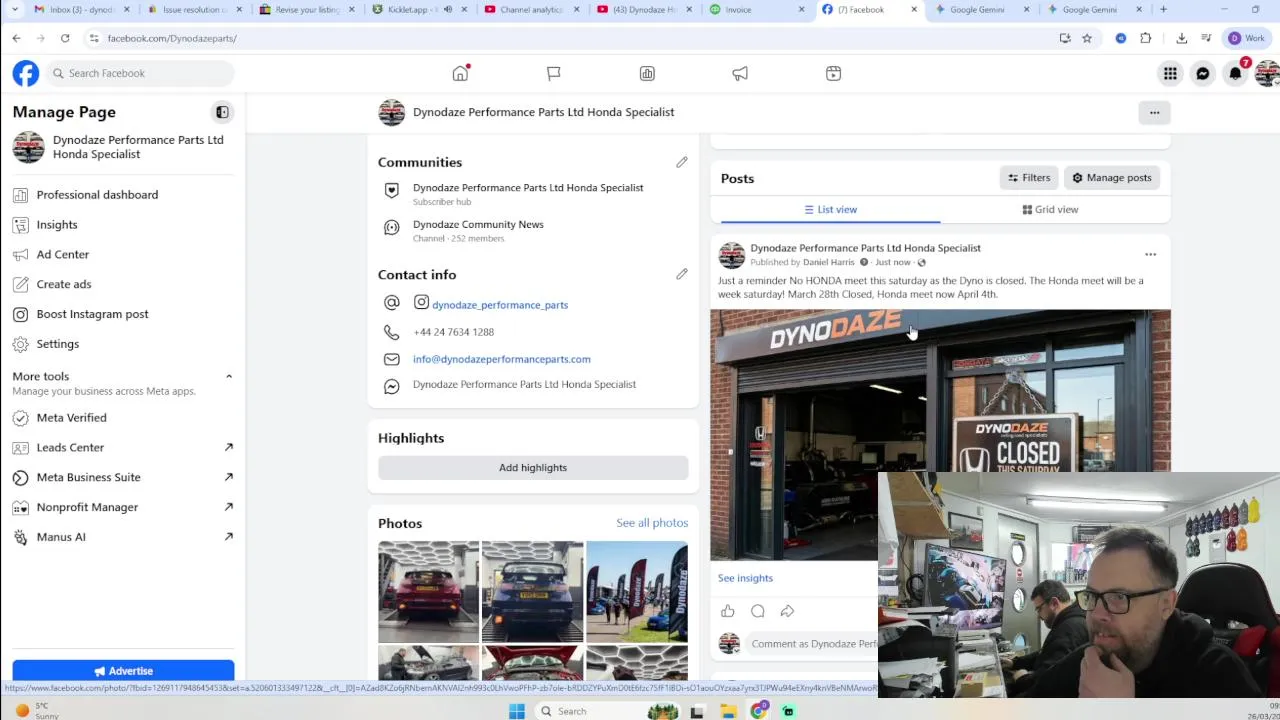Viewport: 1280px width, 720px height.
Task: Go back with browser back arrow
Action: [x=16, y=38]
